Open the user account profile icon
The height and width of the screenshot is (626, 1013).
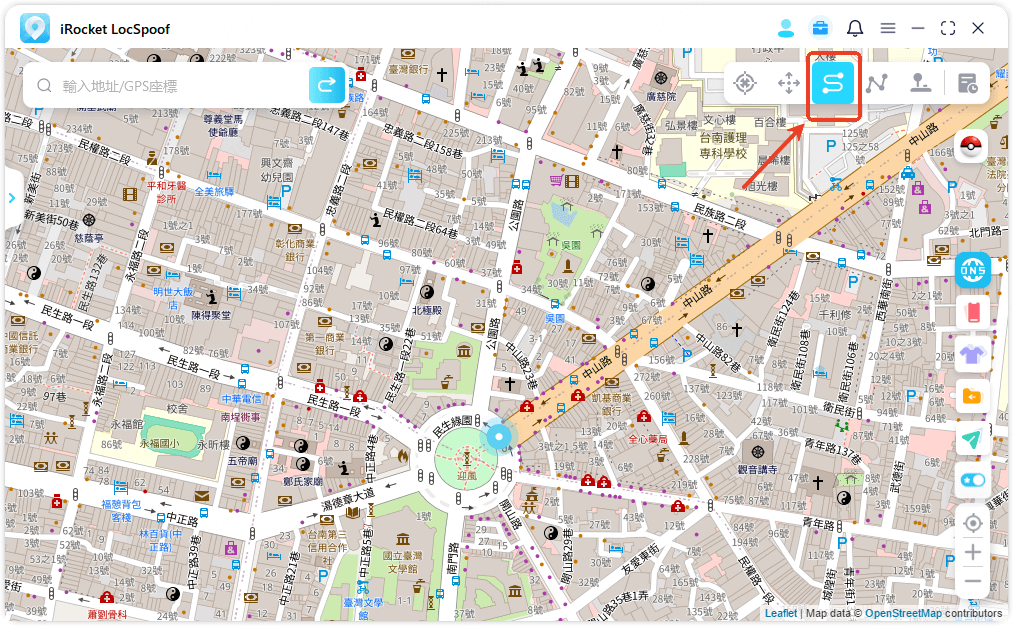(x=786, y=28)
